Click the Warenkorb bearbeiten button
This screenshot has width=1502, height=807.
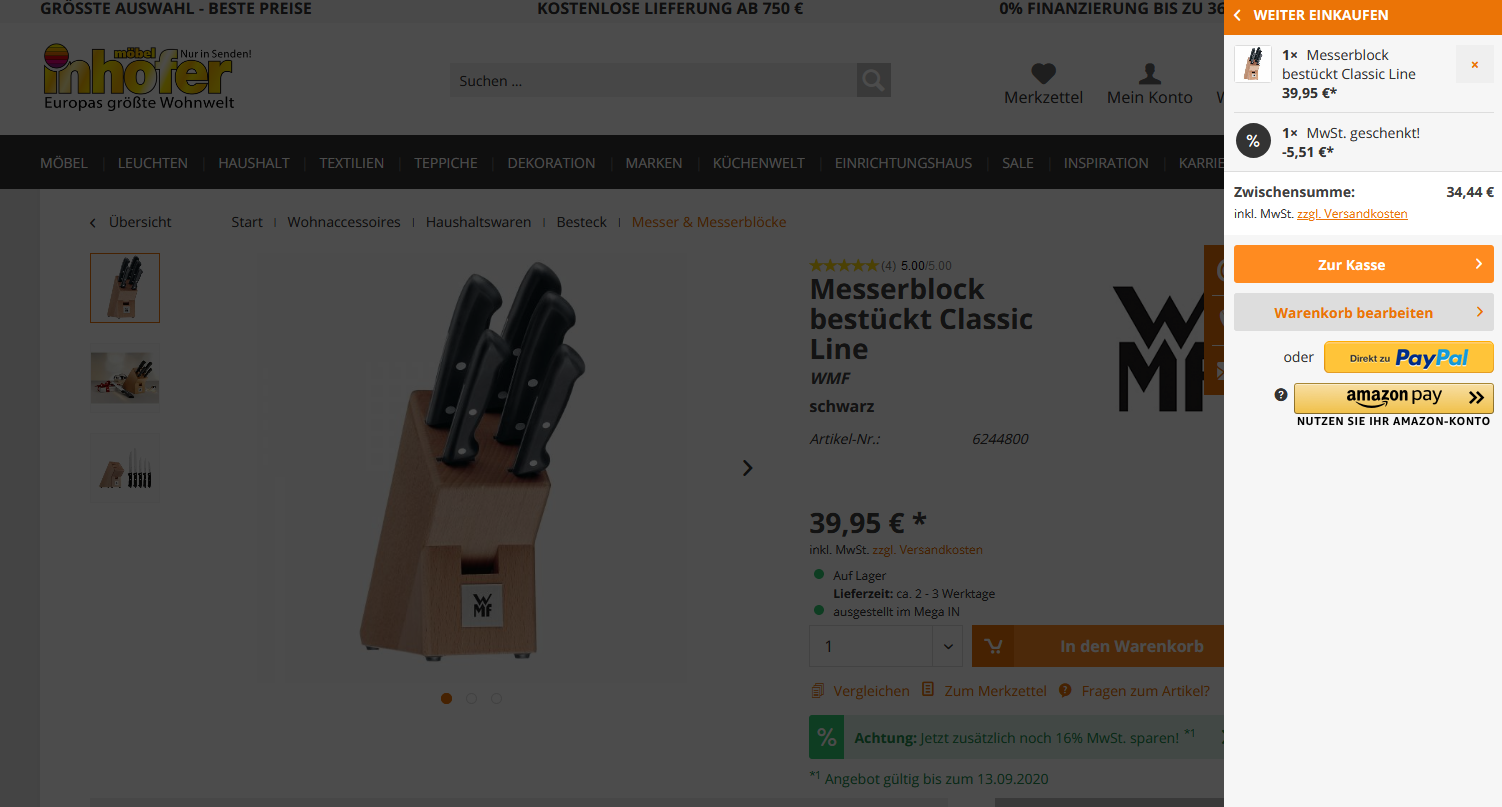pyautogui.click(x=1364, y=312)
